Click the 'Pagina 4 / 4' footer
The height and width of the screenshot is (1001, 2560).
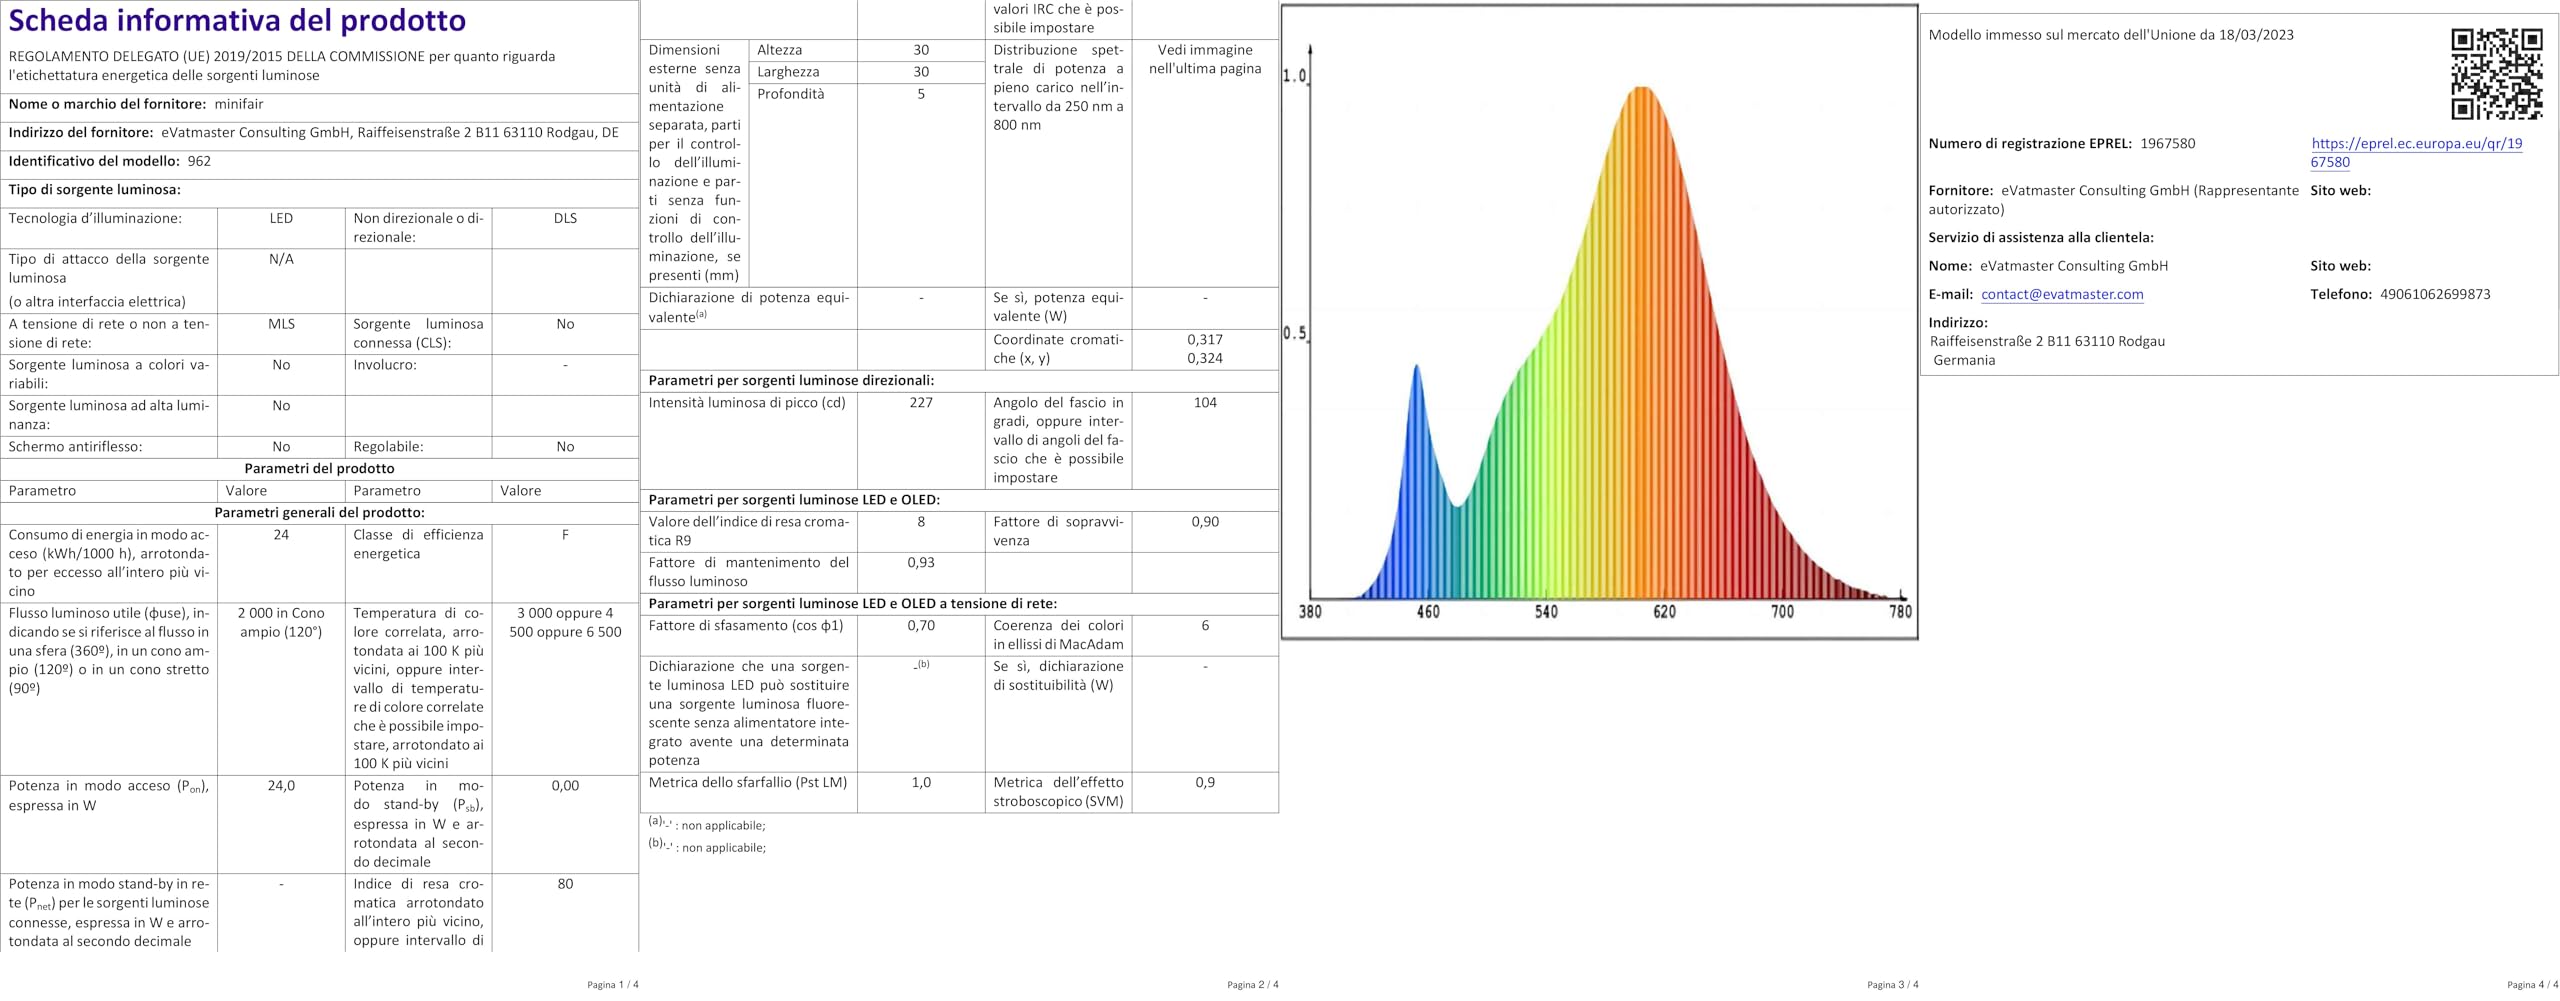2532,985
